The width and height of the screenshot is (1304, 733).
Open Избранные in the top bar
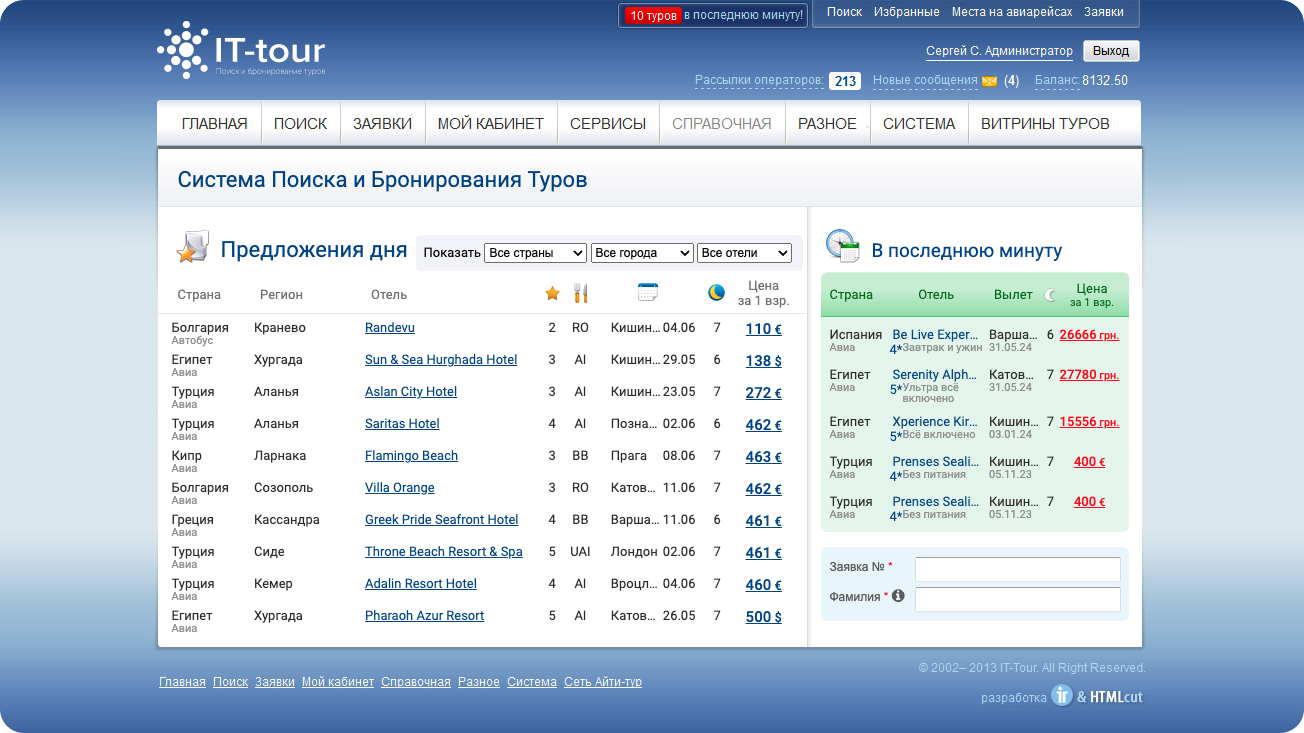(906, 12)
